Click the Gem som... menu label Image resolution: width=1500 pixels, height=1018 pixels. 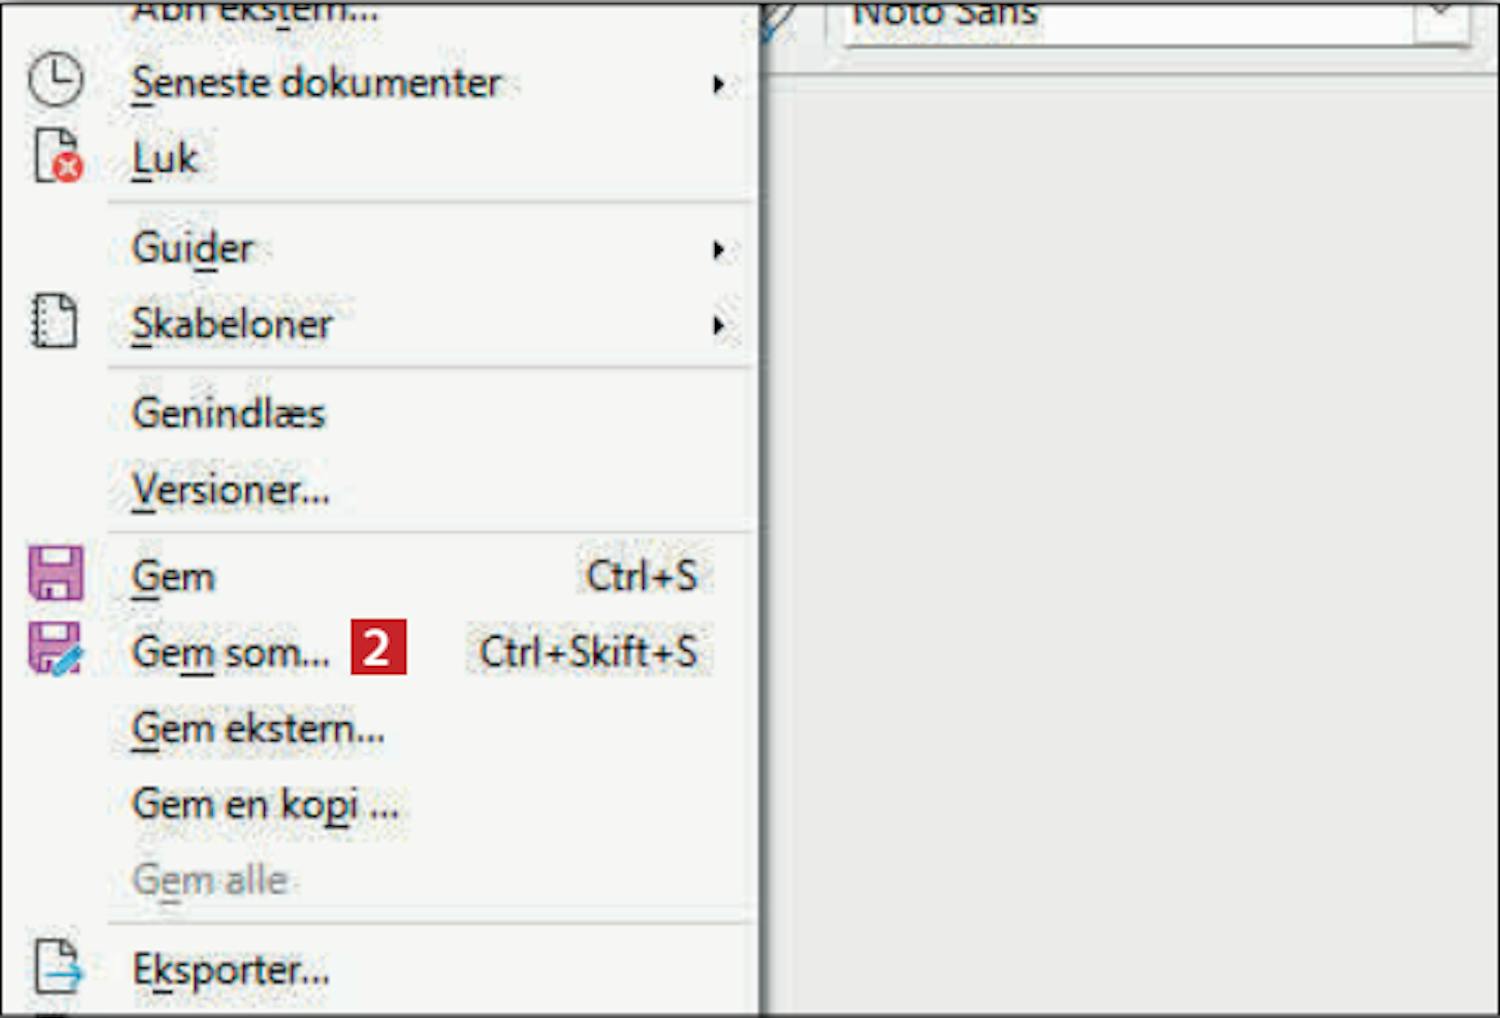[x=231, y=652]
